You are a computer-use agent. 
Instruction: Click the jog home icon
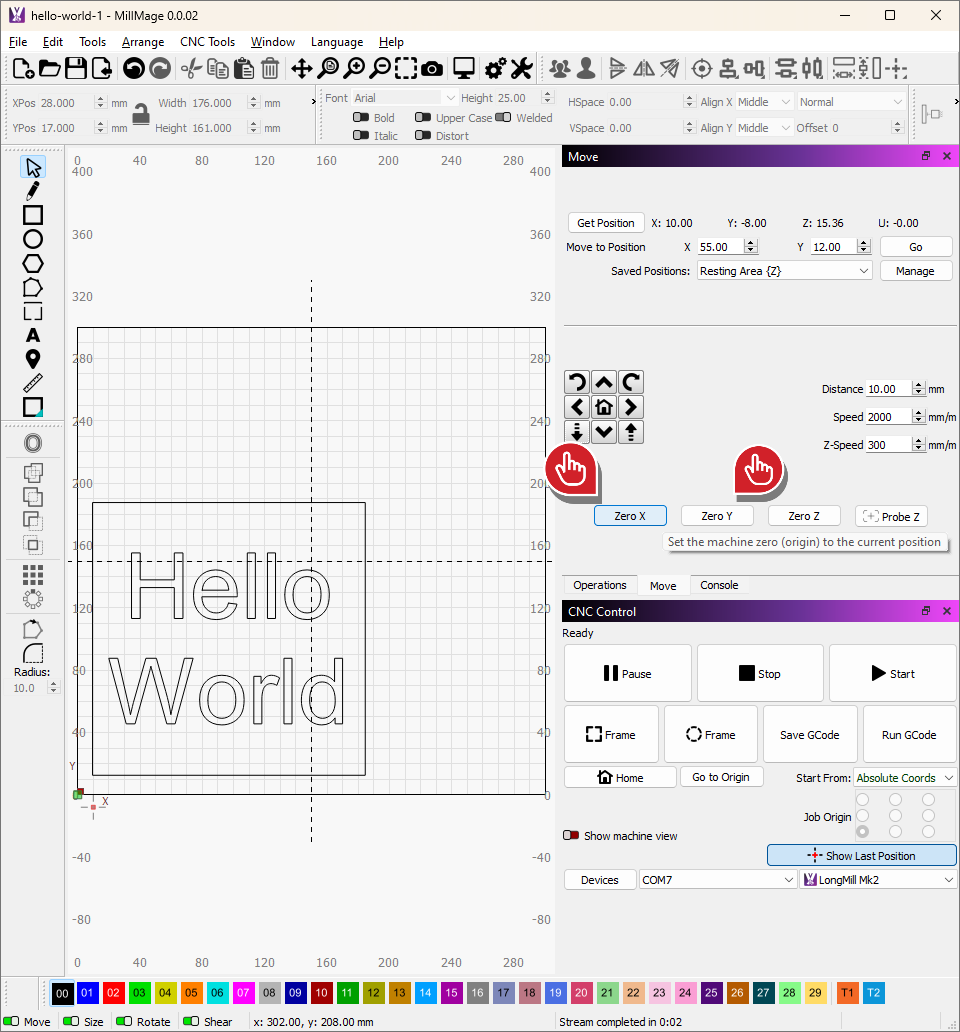pyautogui.click(x=604, y=407)
